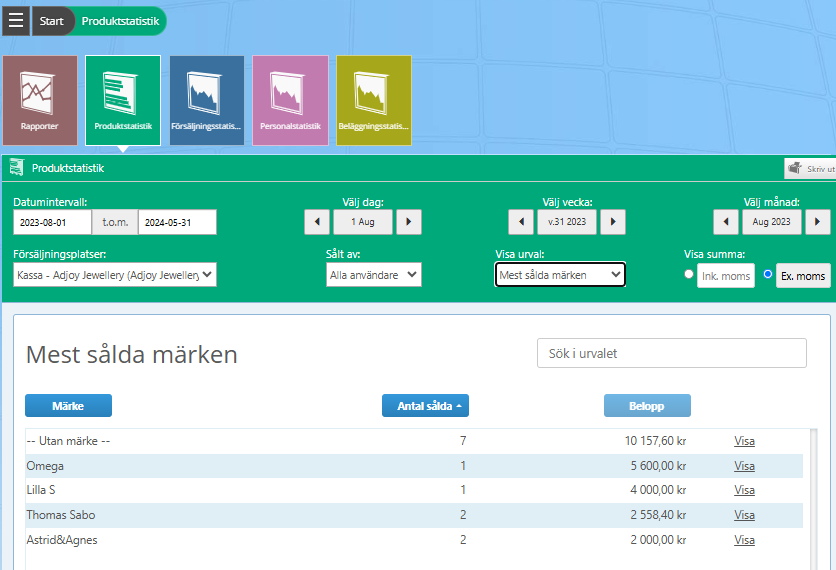Screen dimensions: 836x570
Task: Select the Lilla S brand text
Action: 41,490
